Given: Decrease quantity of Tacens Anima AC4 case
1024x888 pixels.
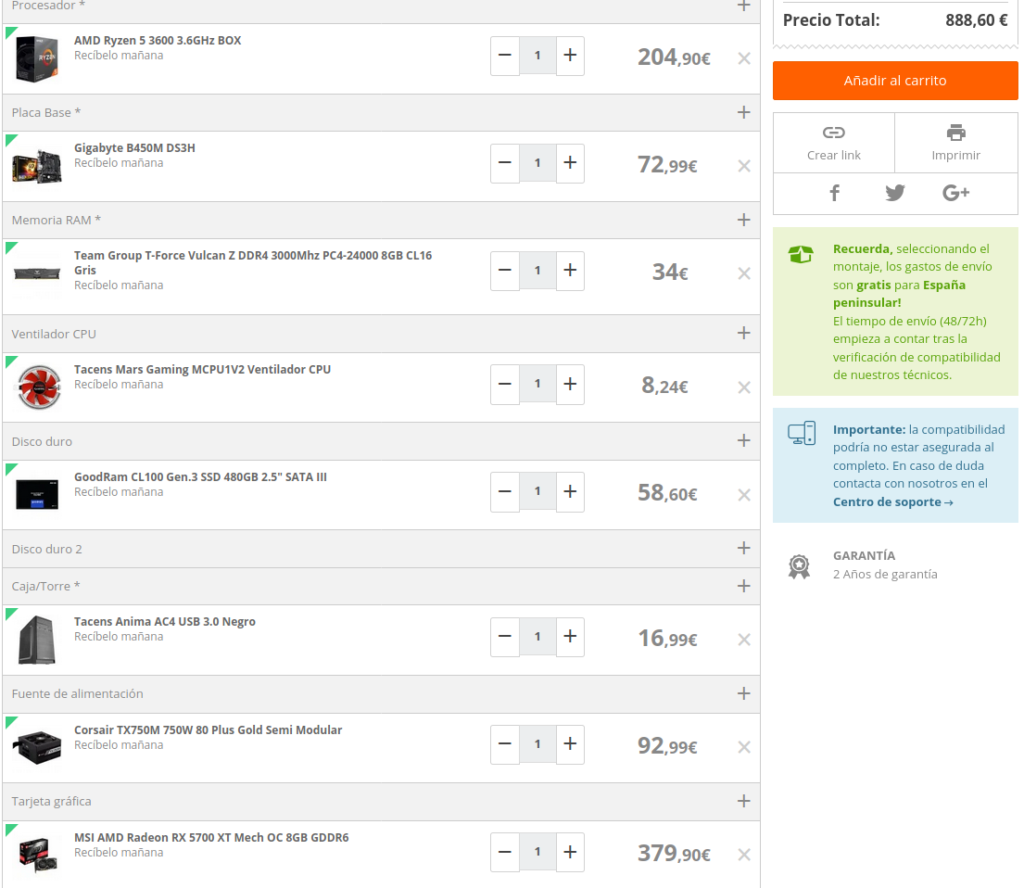Looking at the screenshot, I should [505, 637].
